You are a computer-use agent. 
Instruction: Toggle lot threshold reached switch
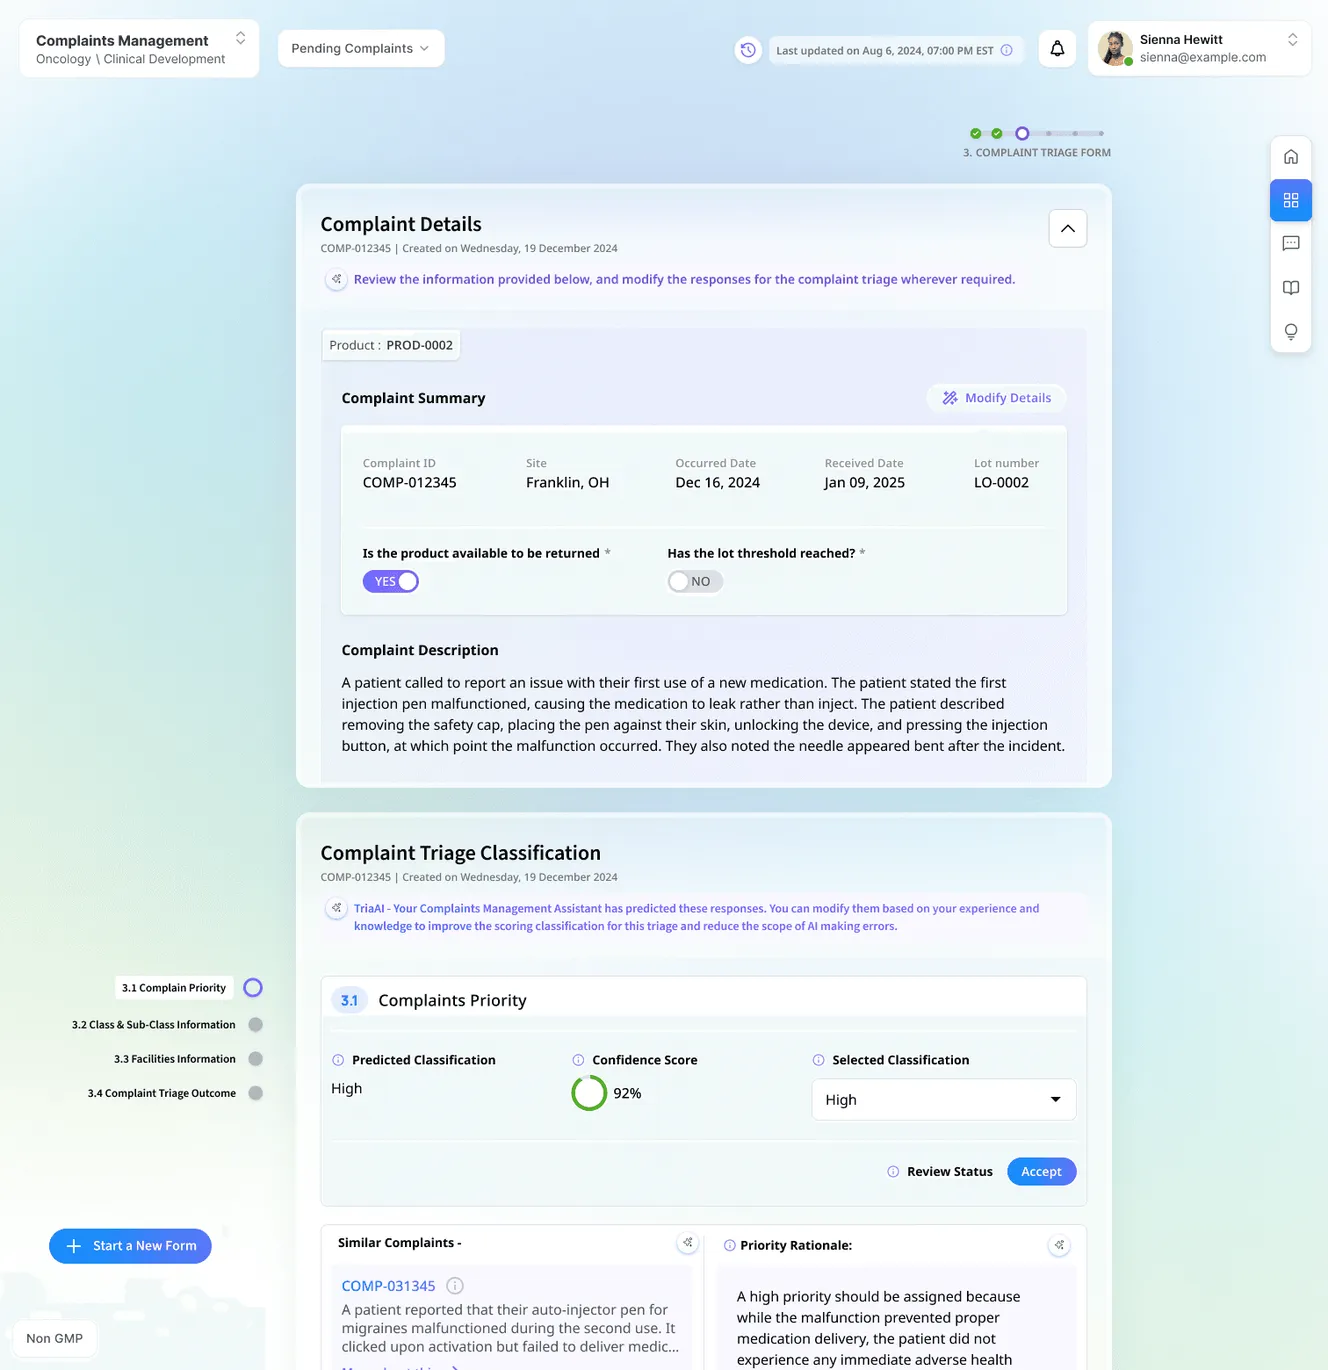(x=695, y=582)
